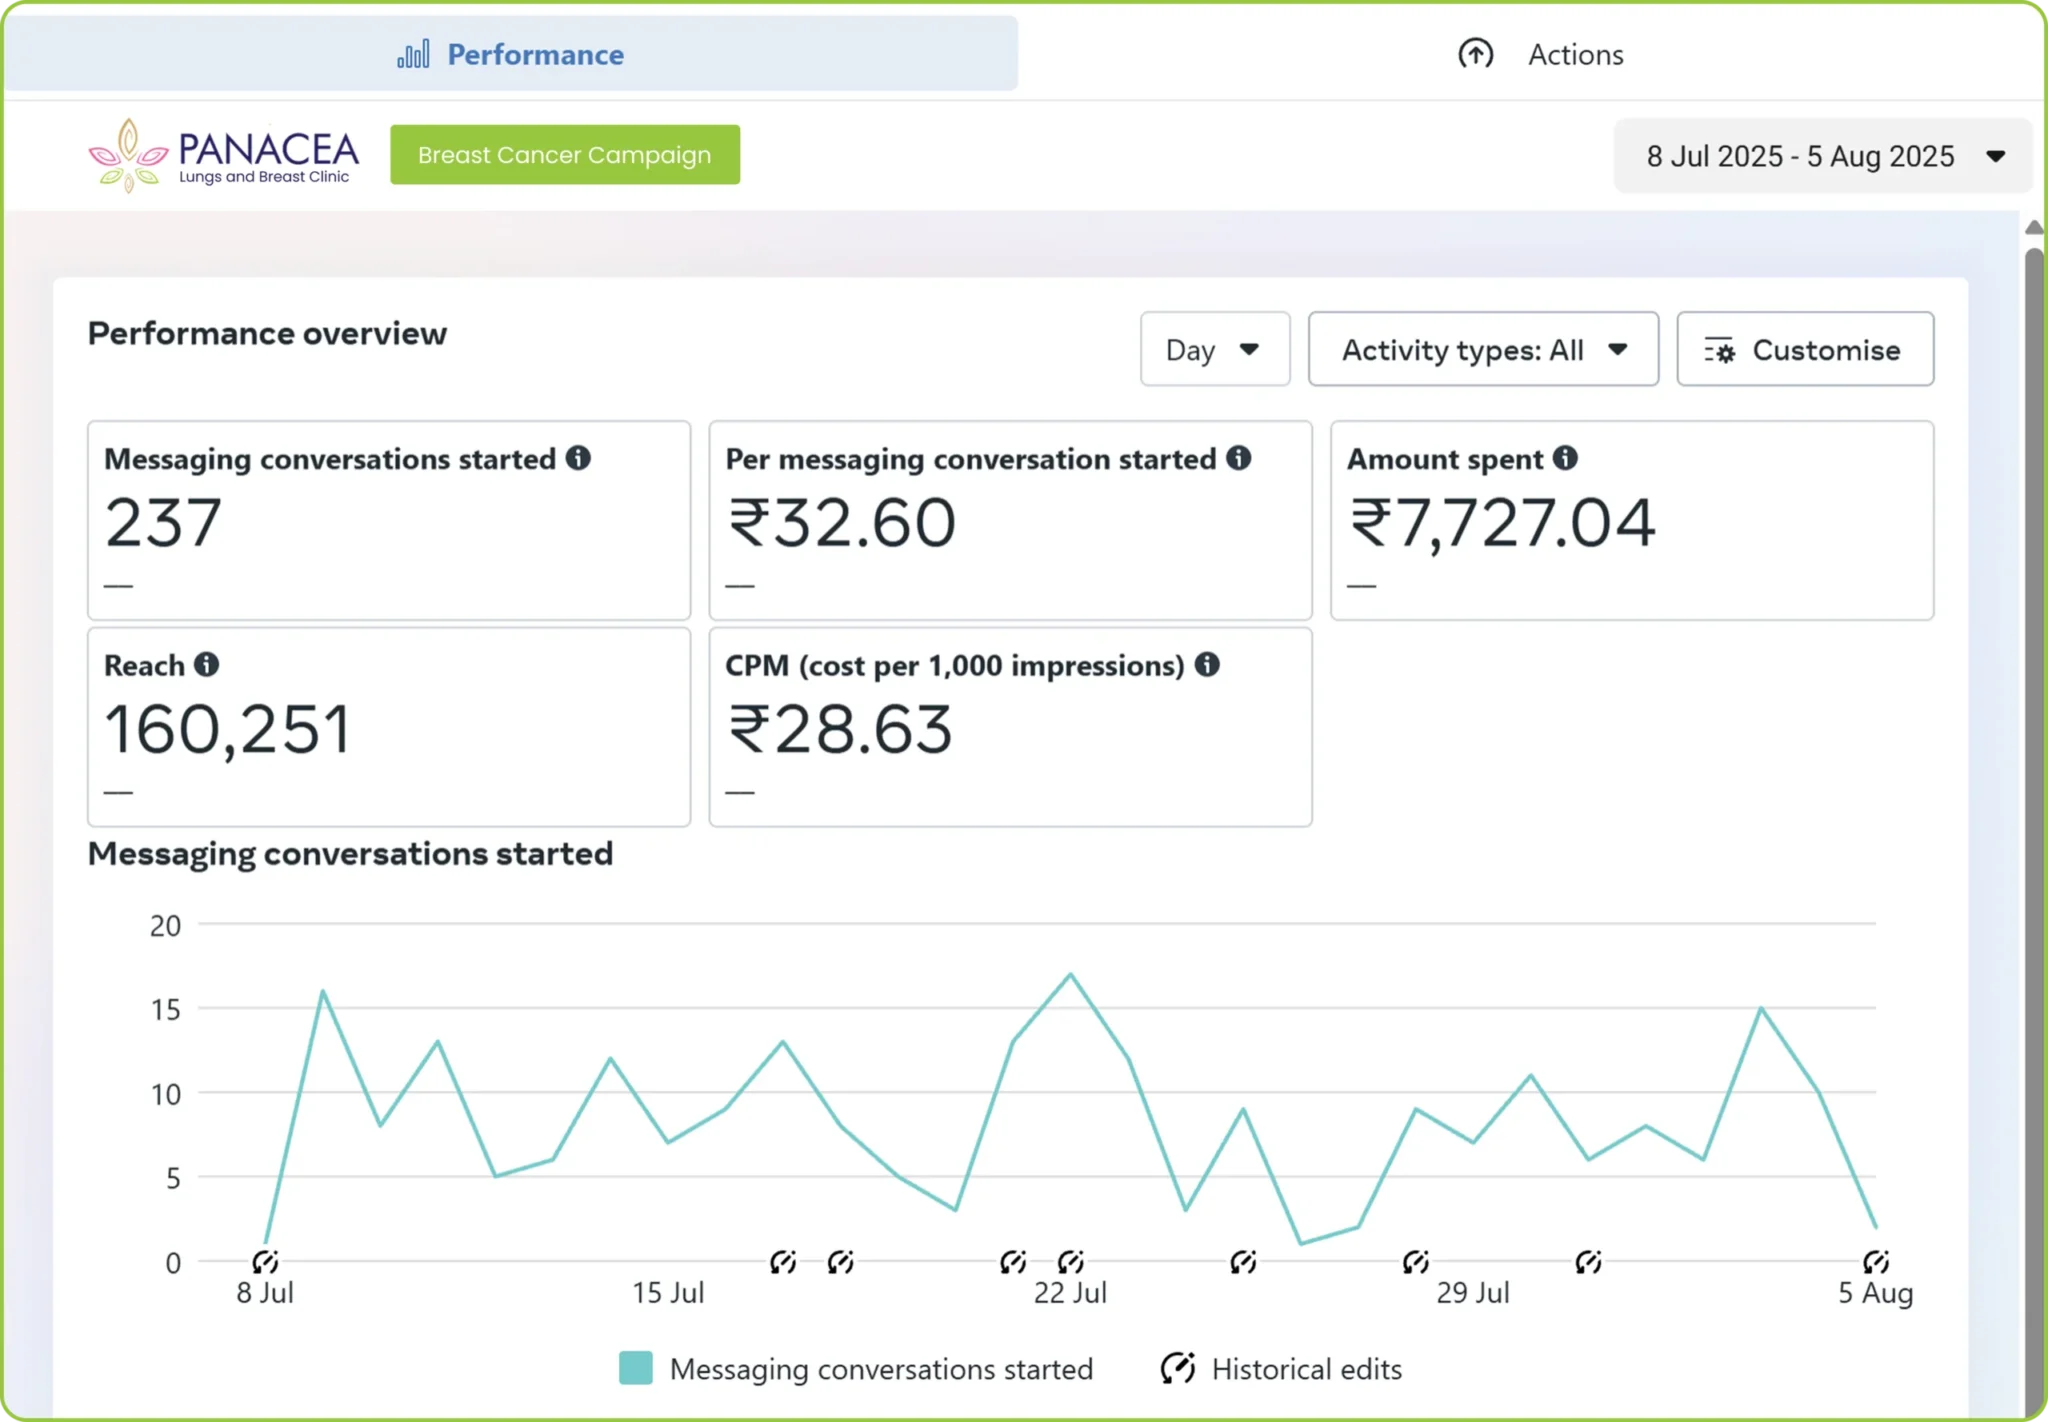
Task: Click the CPM cost info icon
Action: [1207, 665]
